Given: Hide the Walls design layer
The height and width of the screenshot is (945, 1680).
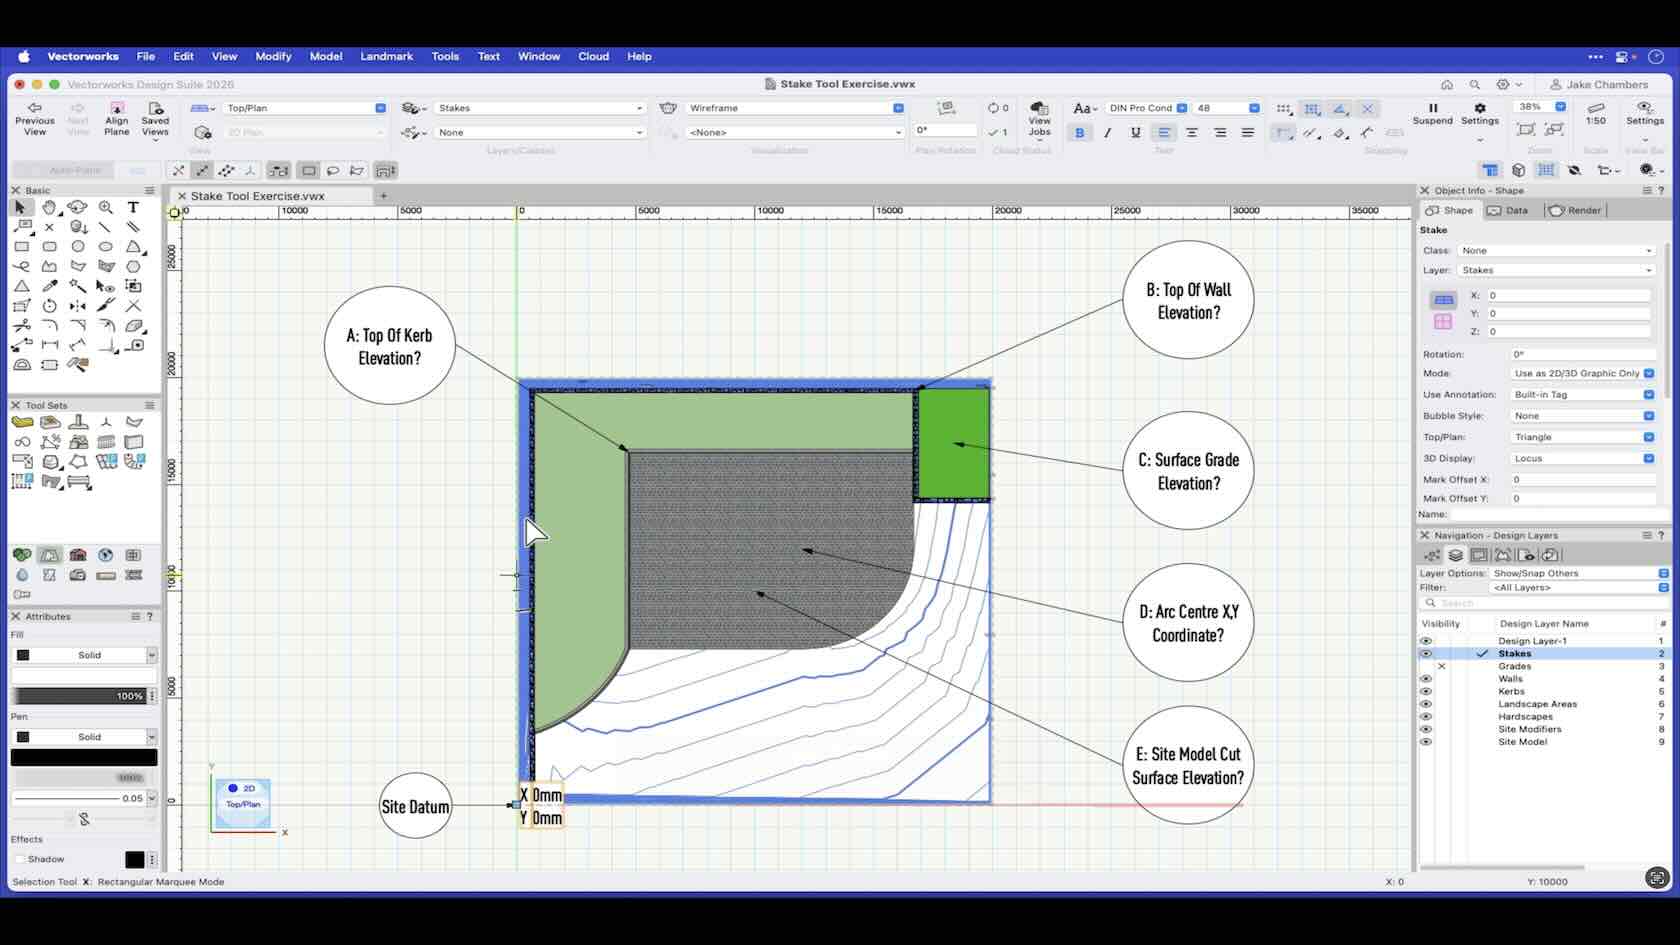Looking at the screenshot, I should point(1426,679).
